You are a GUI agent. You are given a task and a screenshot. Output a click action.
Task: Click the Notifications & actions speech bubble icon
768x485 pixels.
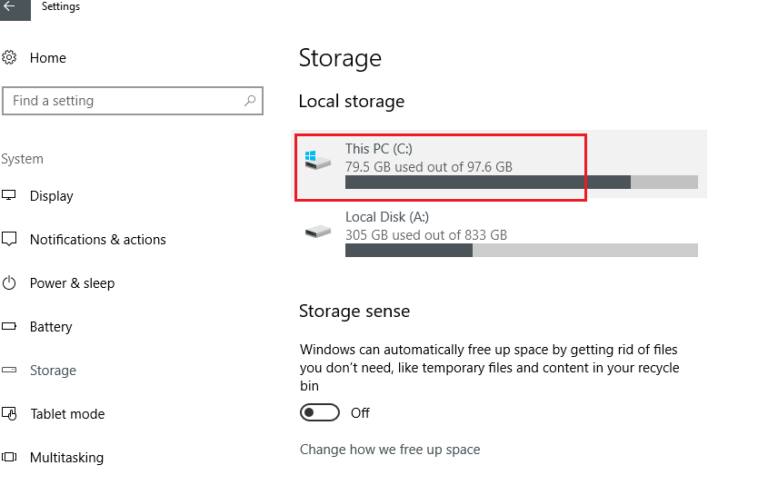pyautogui.click(x=10, y=240)
